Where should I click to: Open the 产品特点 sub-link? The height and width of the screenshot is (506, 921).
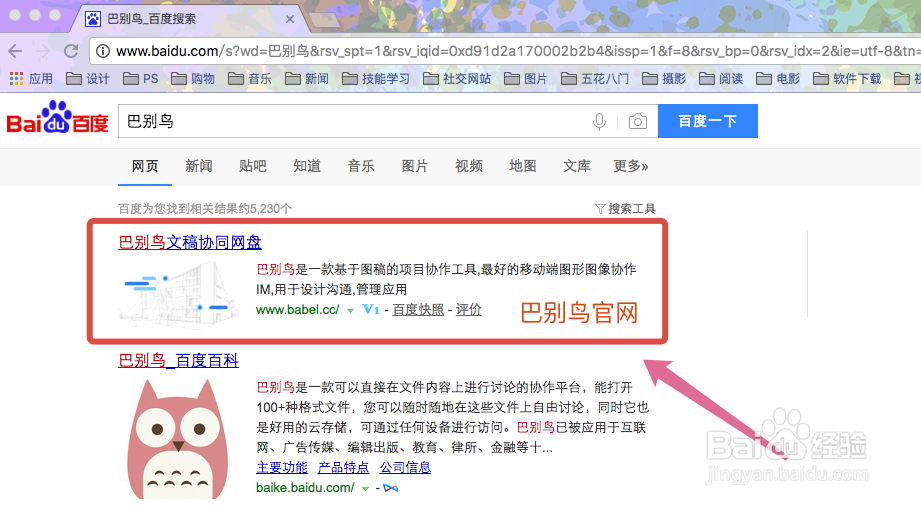(344, 467)
